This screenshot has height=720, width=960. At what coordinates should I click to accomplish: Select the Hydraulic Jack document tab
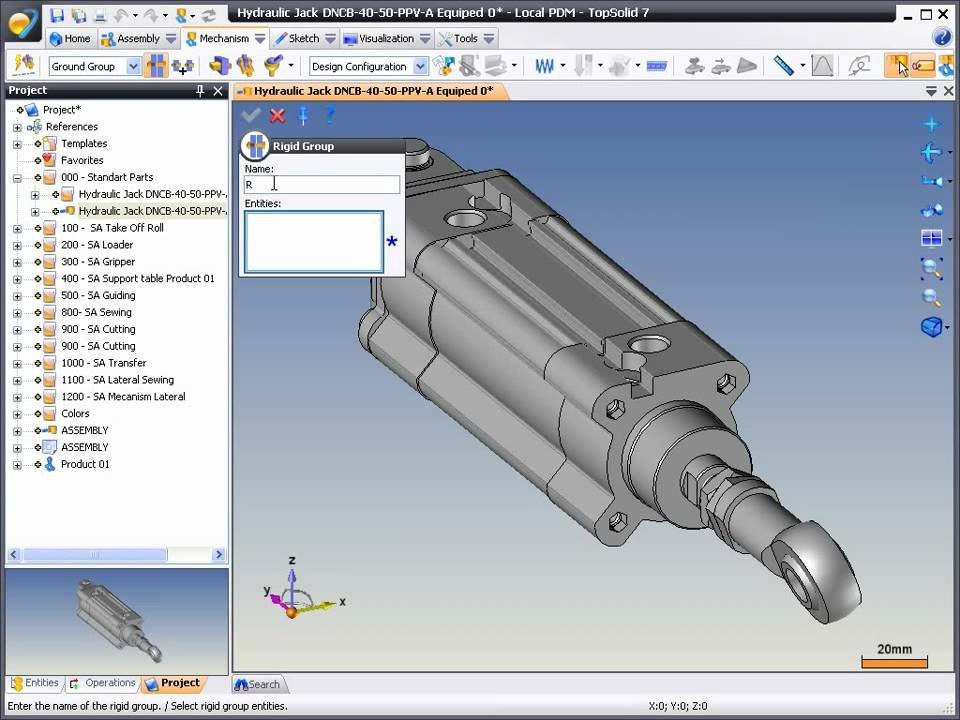(369, 91)
